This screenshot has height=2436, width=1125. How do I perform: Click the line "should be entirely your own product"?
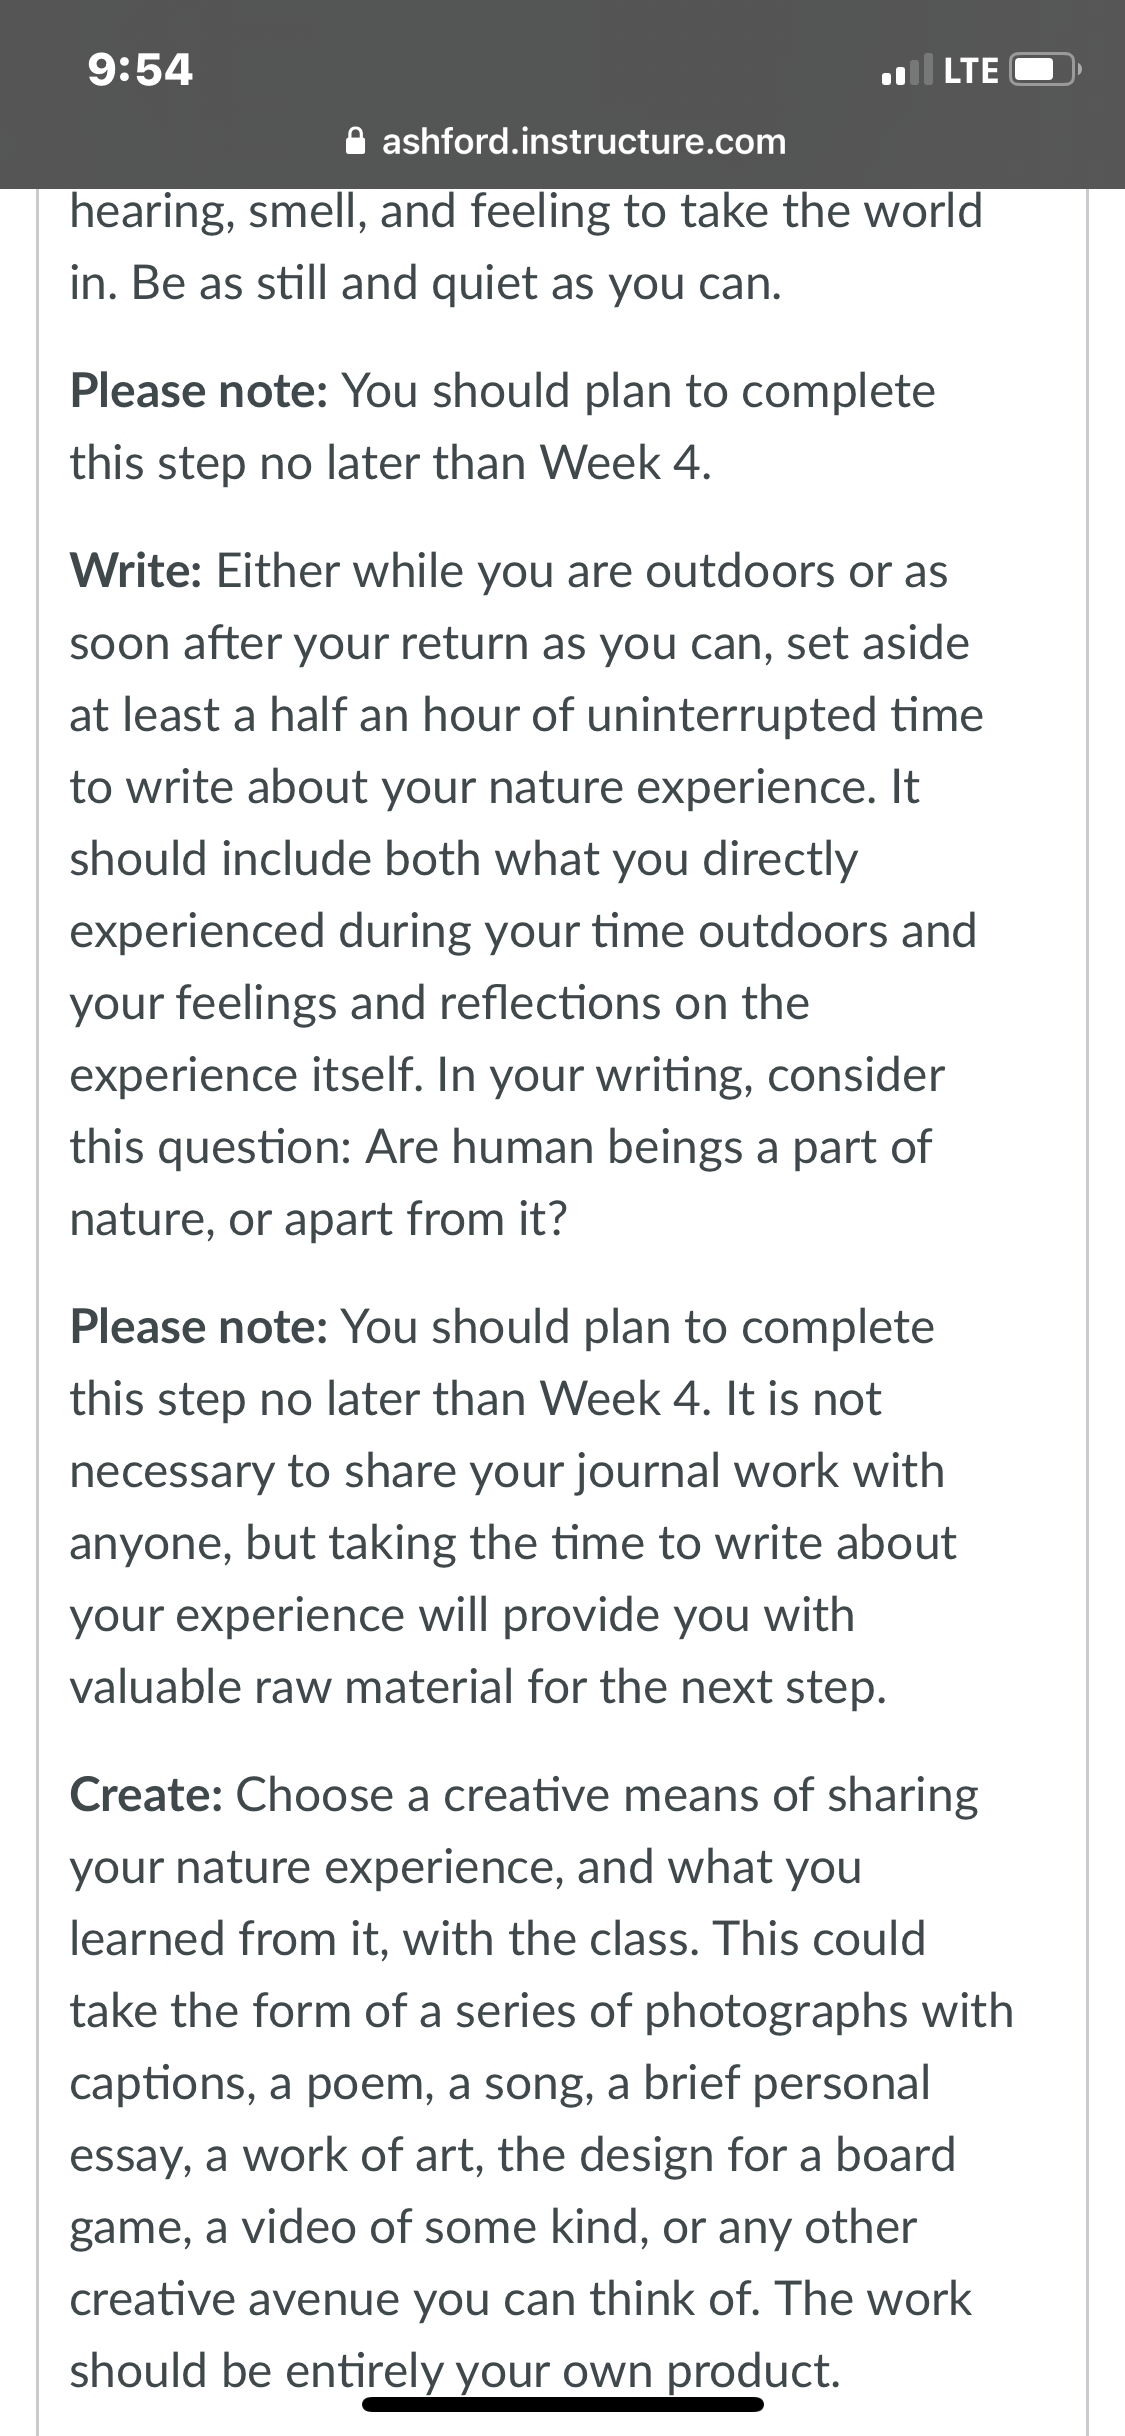(x=455, y=2371)
